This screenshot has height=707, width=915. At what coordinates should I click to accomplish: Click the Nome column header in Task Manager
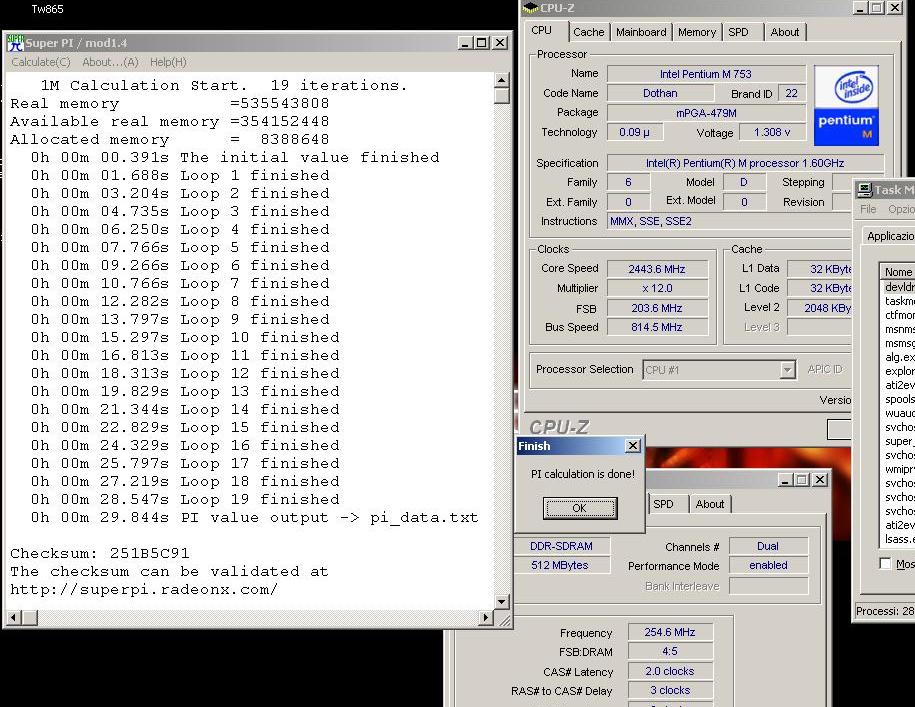pos(897,272)
